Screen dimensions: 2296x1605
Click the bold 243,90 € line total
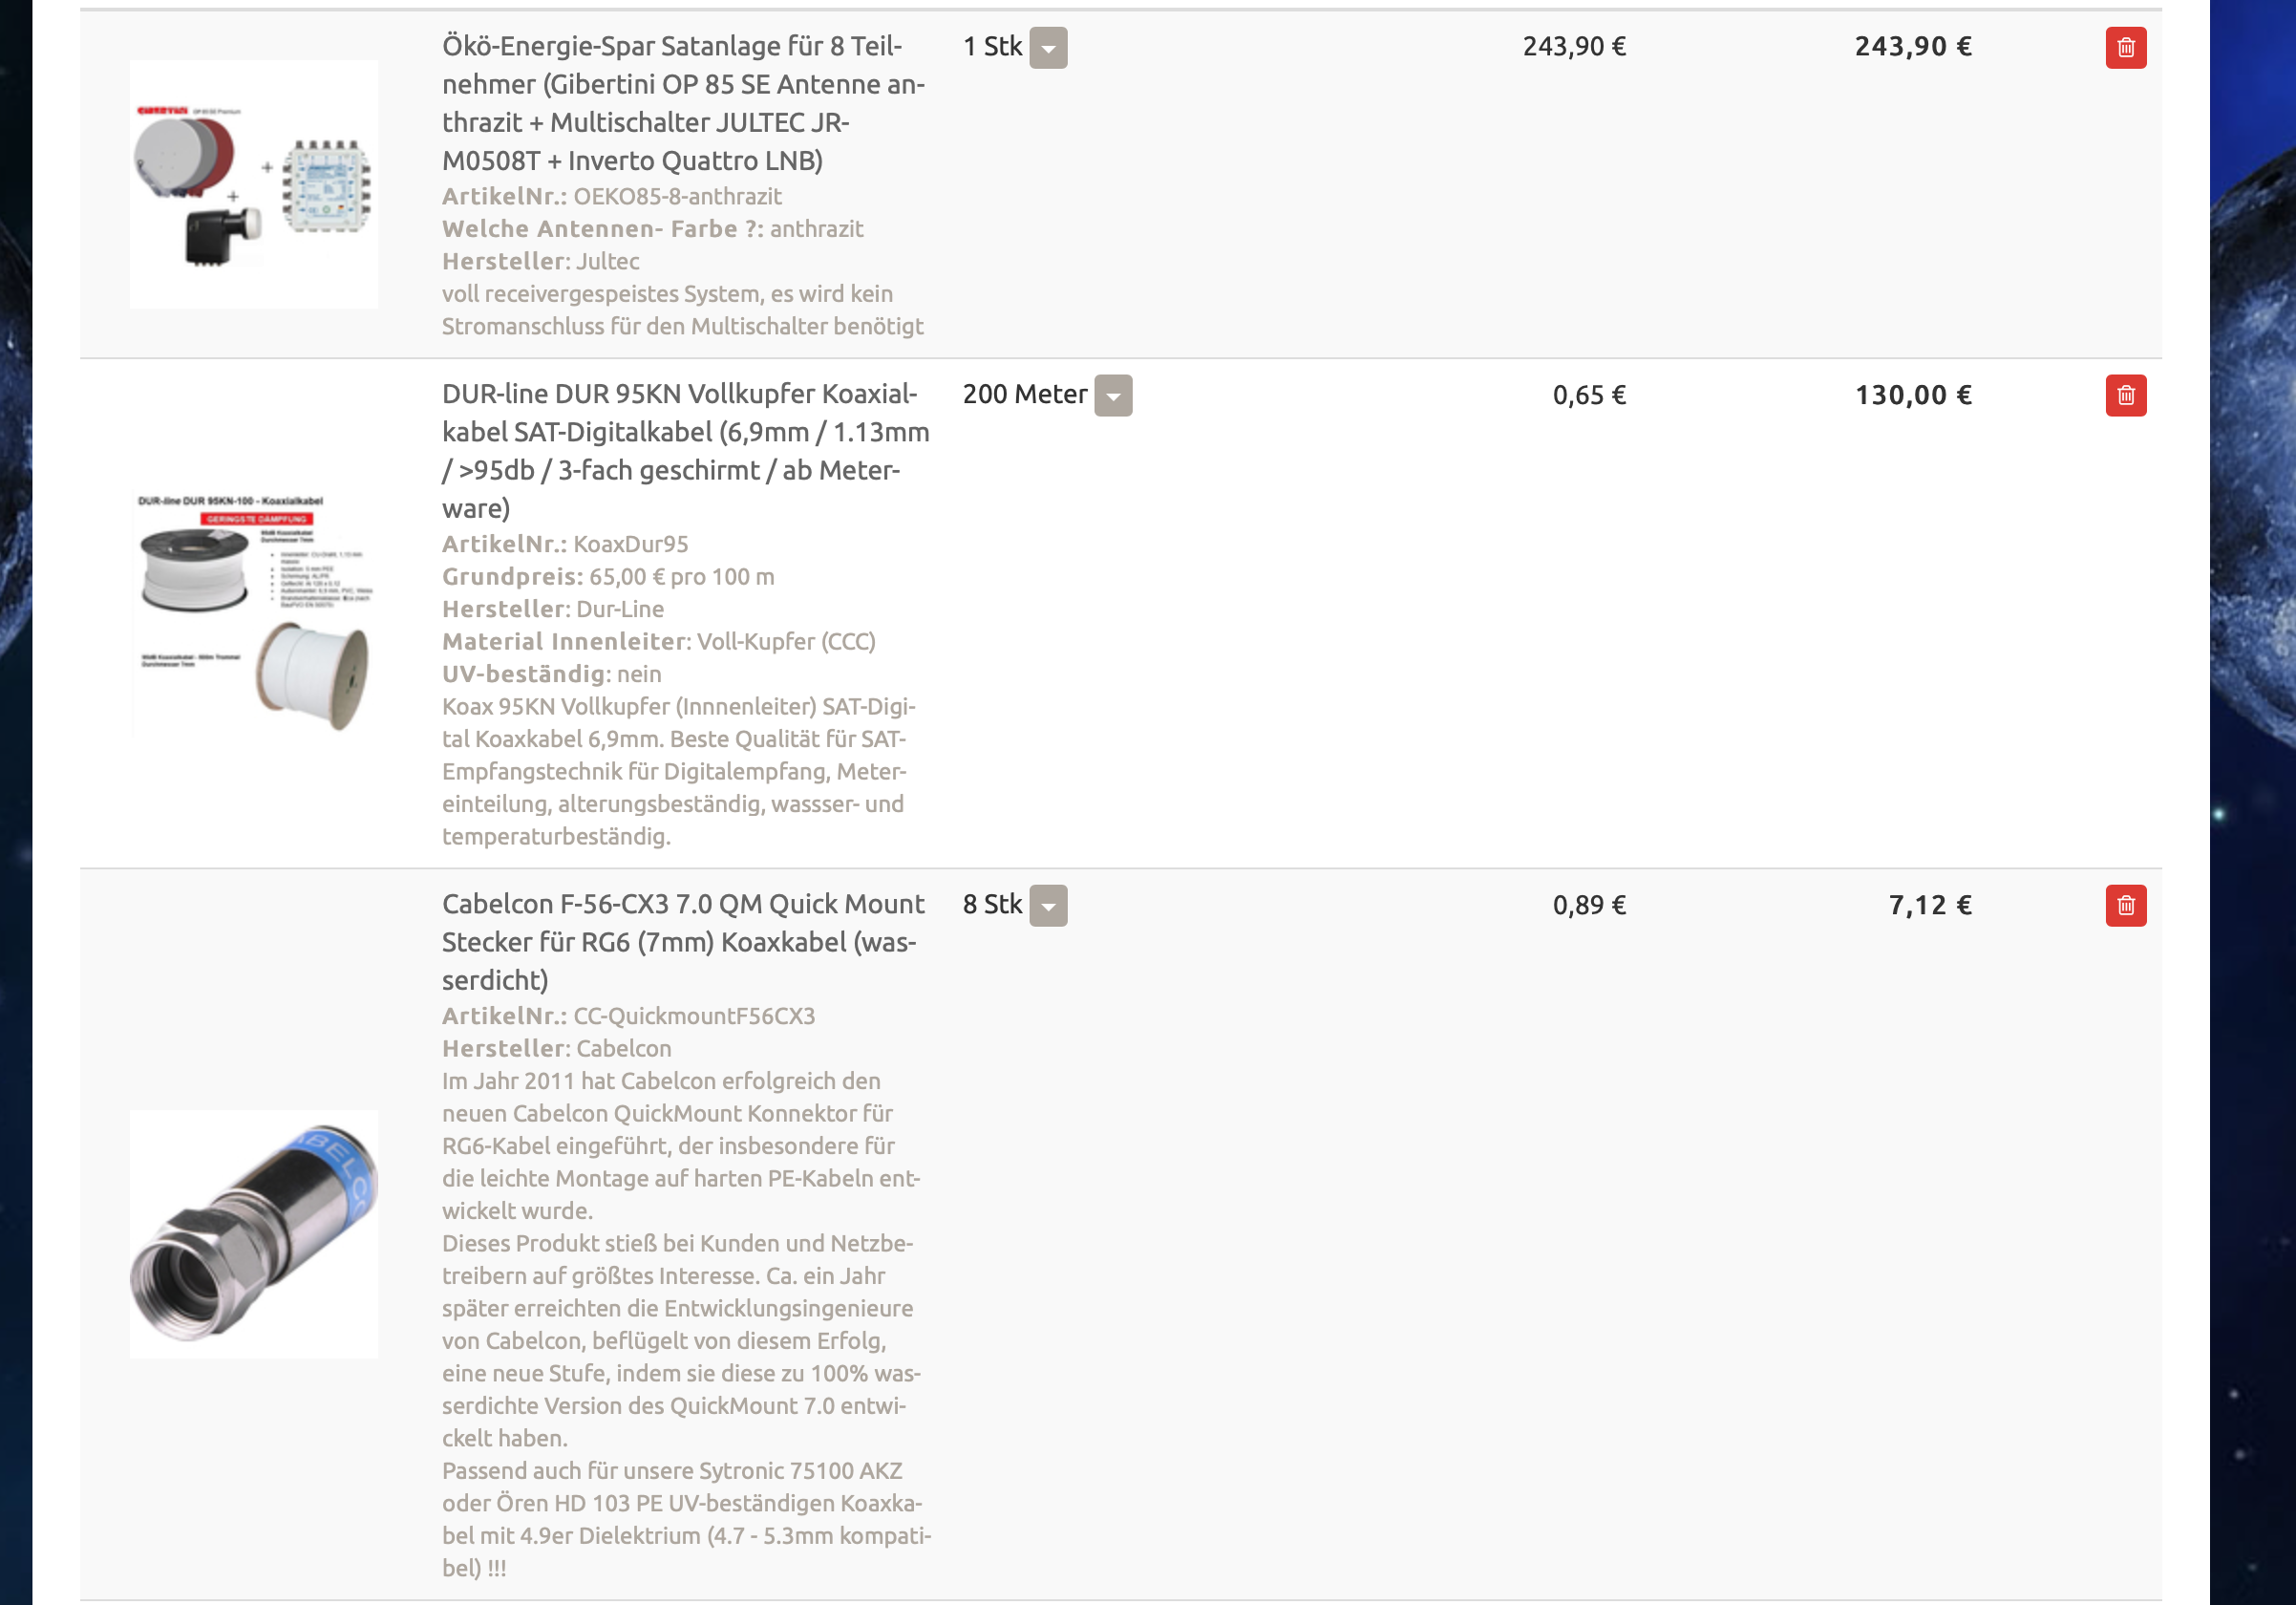click(x=1913, y=47)
